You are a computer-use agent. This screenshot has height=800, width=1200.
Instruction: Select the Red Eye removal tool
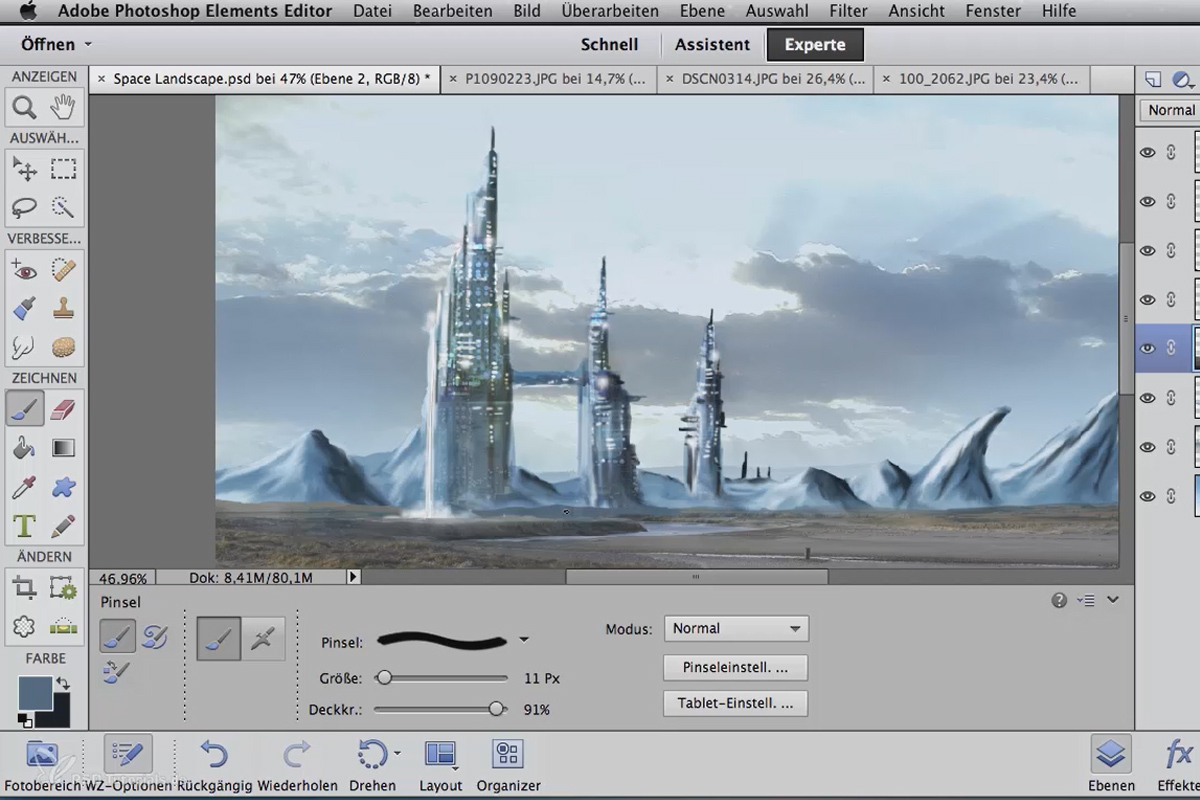pos(24,269)
